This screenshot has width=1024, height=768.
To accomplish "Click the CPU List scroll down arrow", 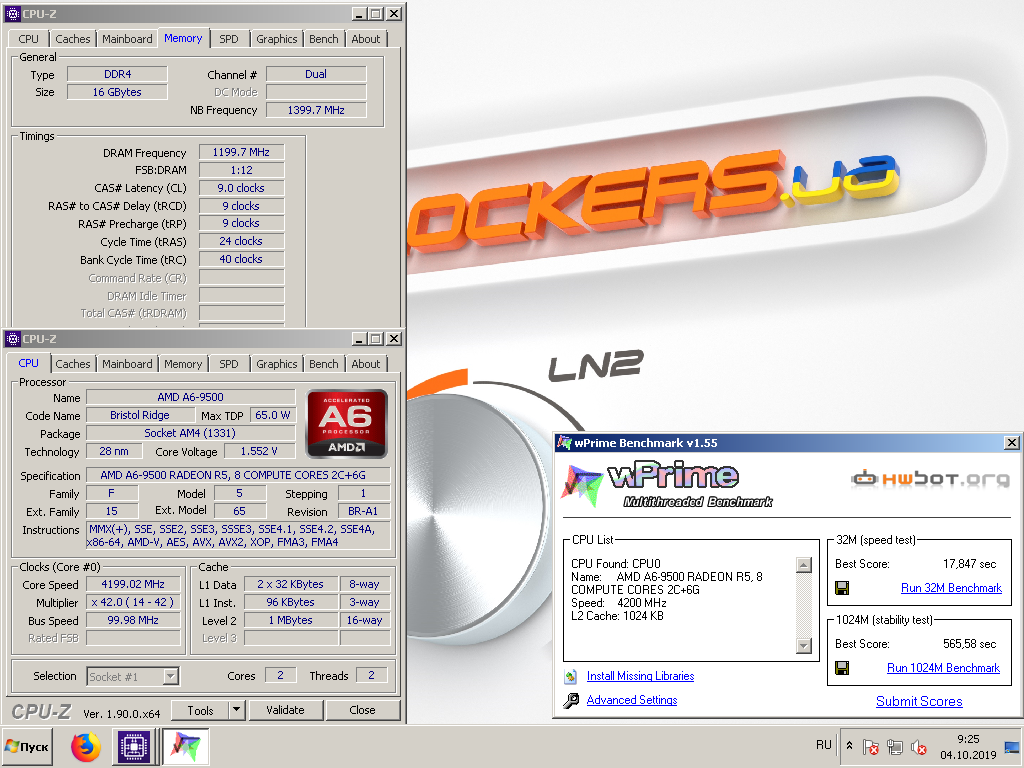I will [x=804, y=645].
